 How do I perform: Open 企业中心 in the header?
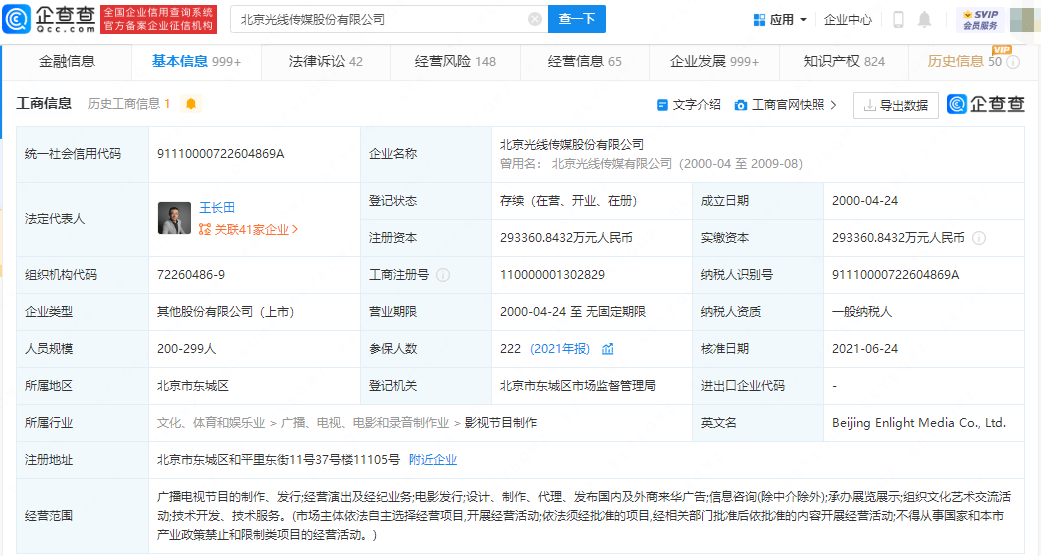pyautogui.click(x=848, y=20)
